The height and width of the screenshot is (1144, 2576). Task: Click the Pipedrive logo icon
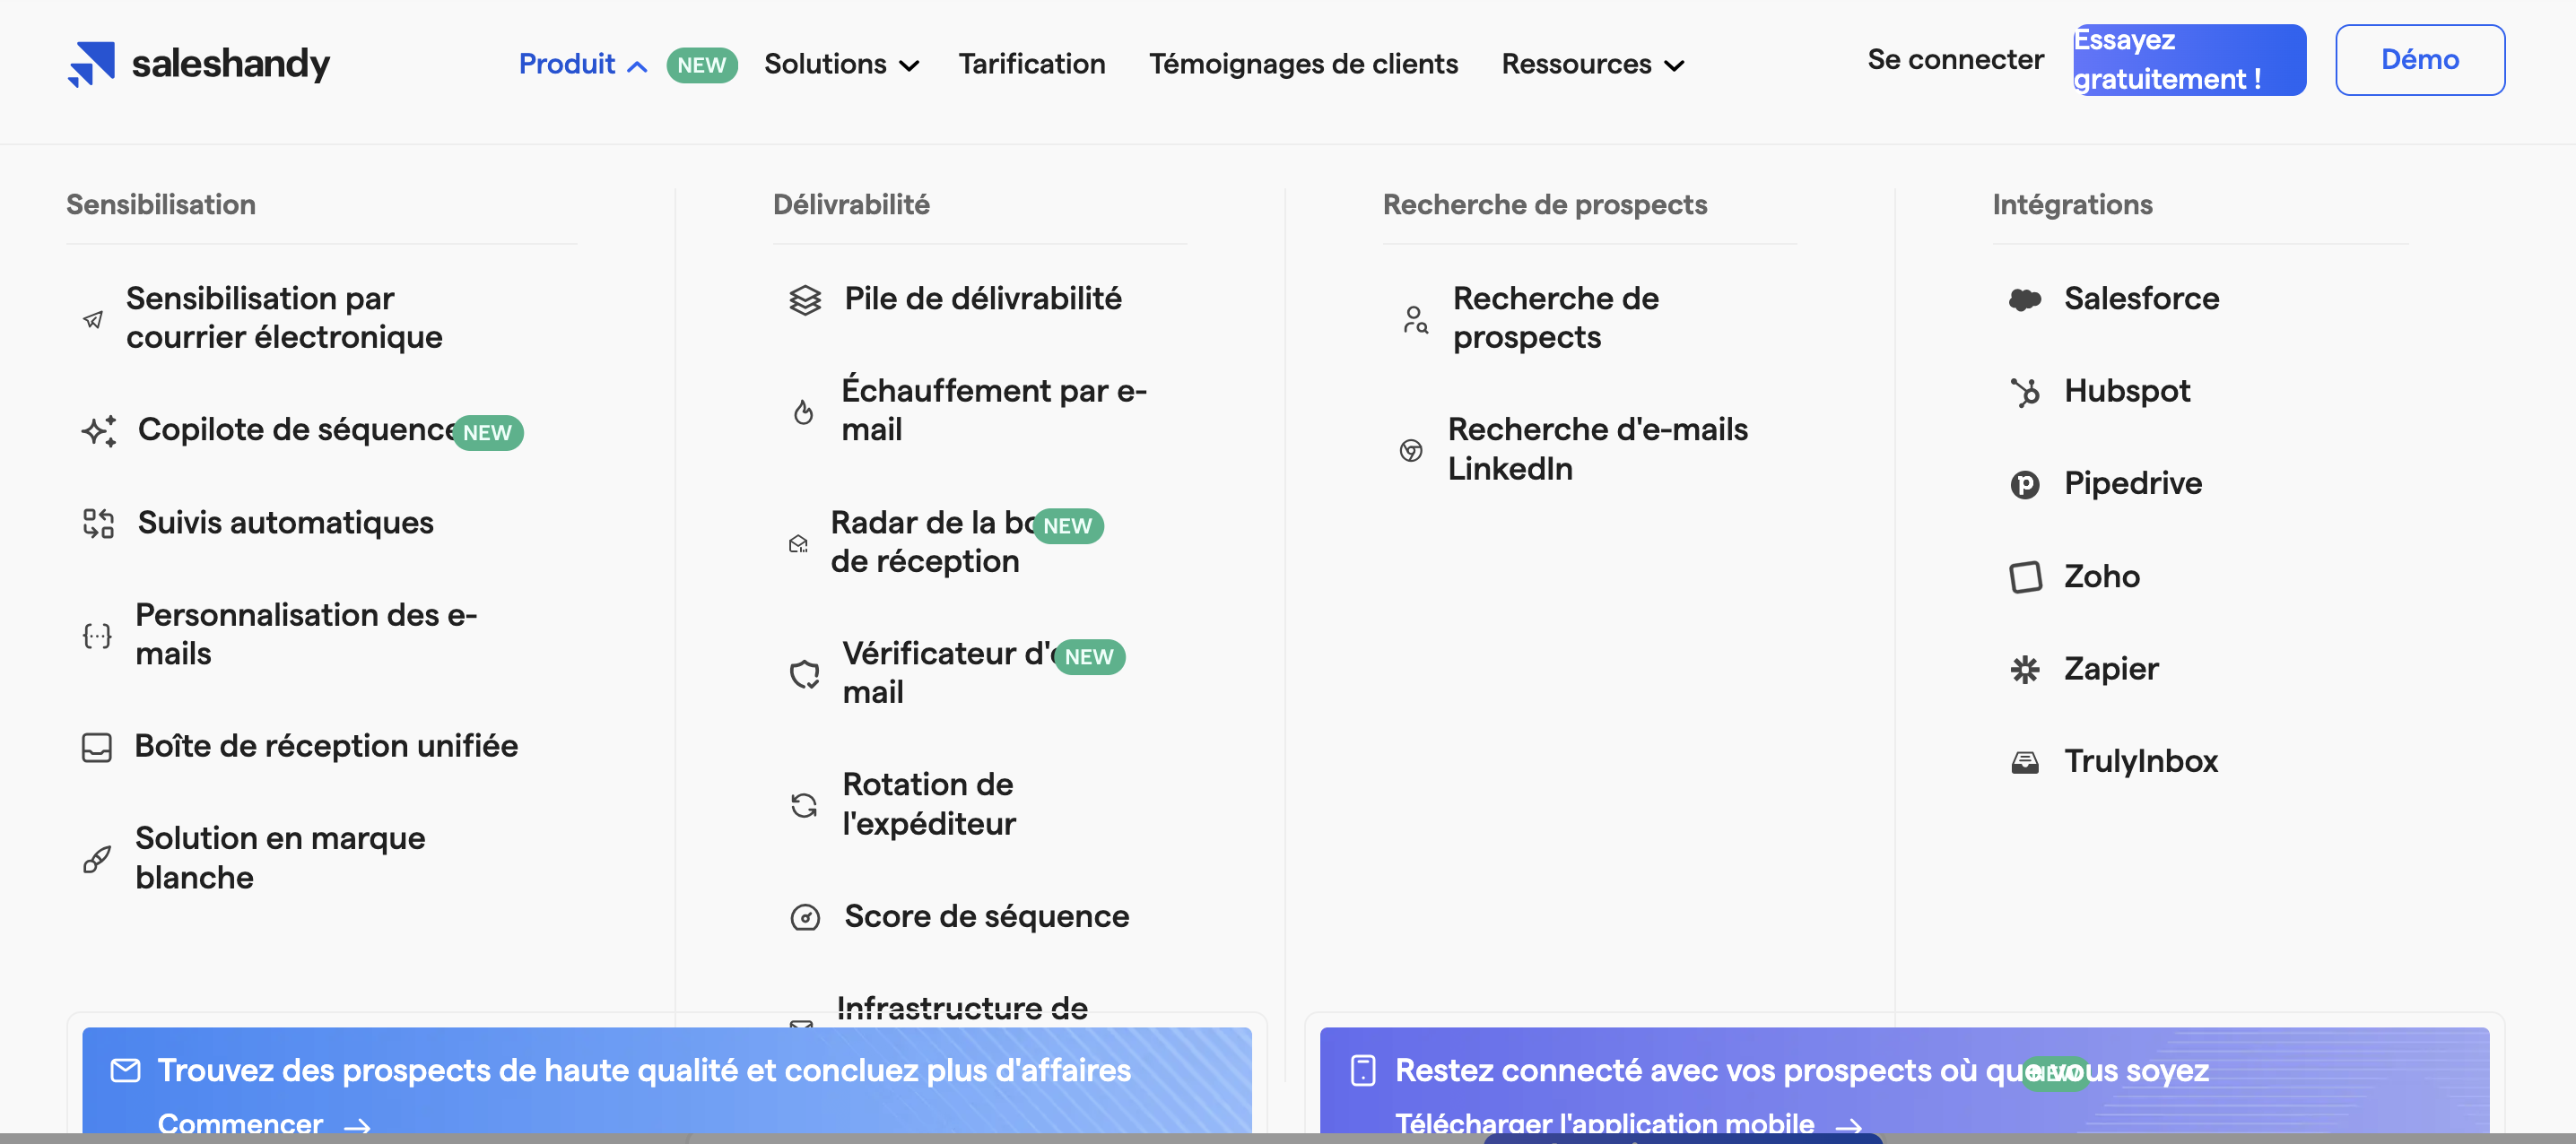coord(2024,485)
